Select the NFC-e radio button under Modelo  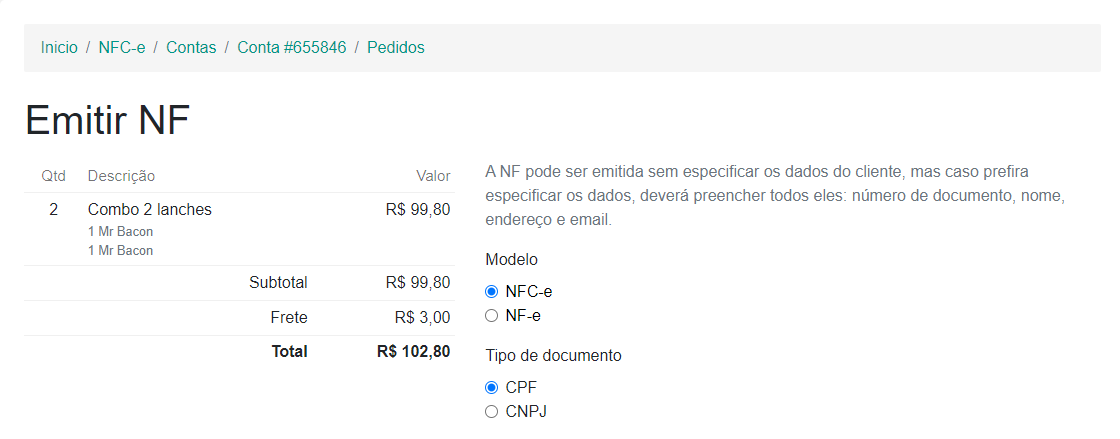(491, 292)
